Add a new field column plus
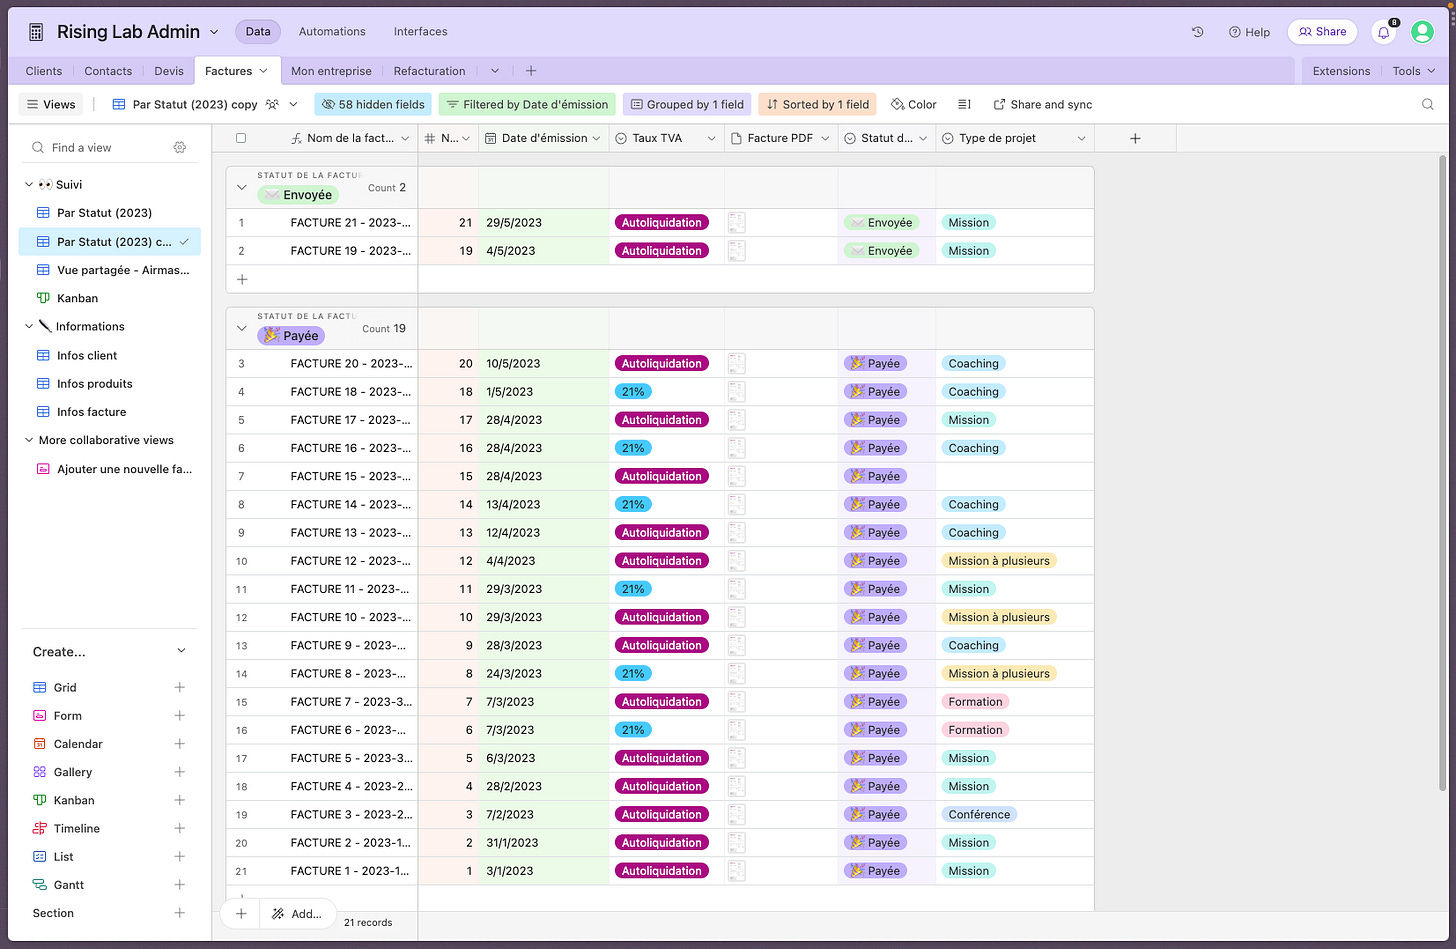This screenshot has height=949, width=1456. tap(1135, 138)
